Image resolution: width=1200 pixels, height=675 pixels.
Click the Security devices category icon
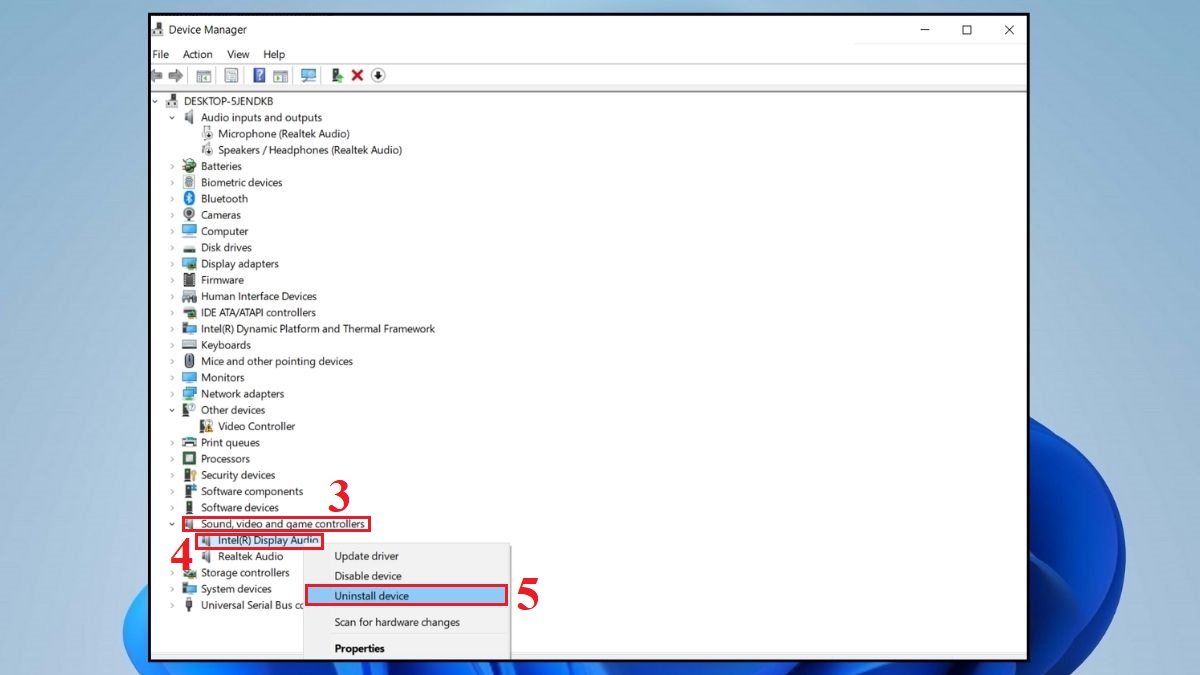tap(189, 475)
